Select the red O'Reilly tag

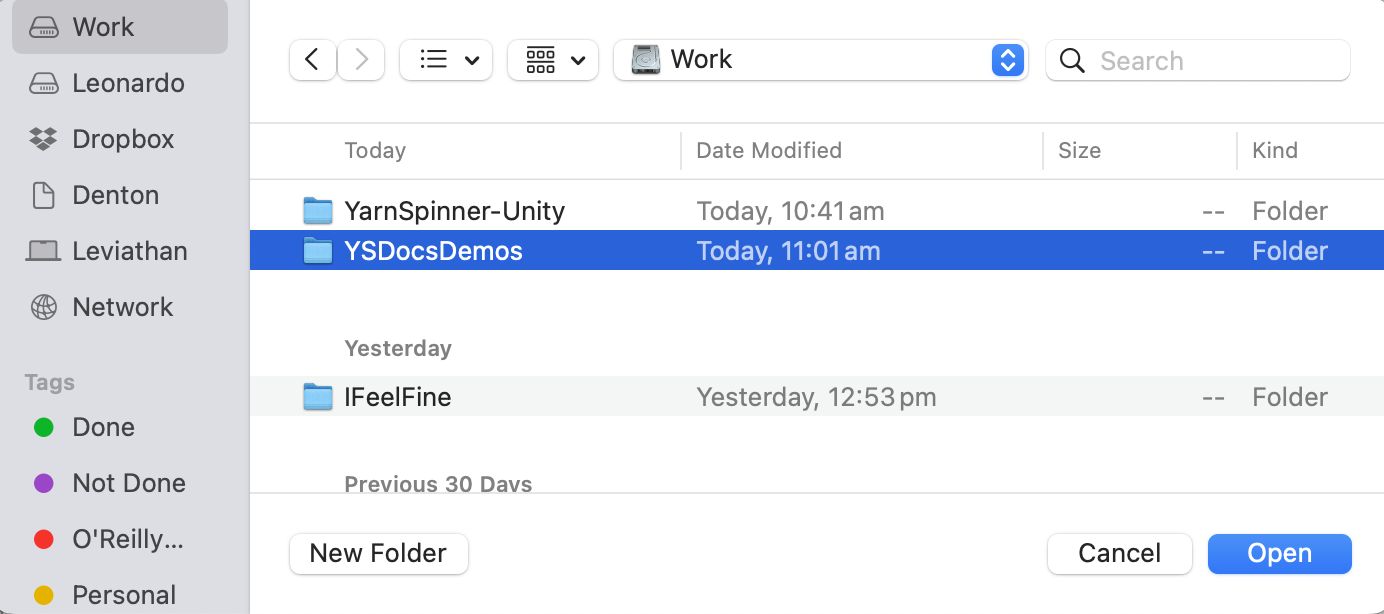[x=127, y=539]
